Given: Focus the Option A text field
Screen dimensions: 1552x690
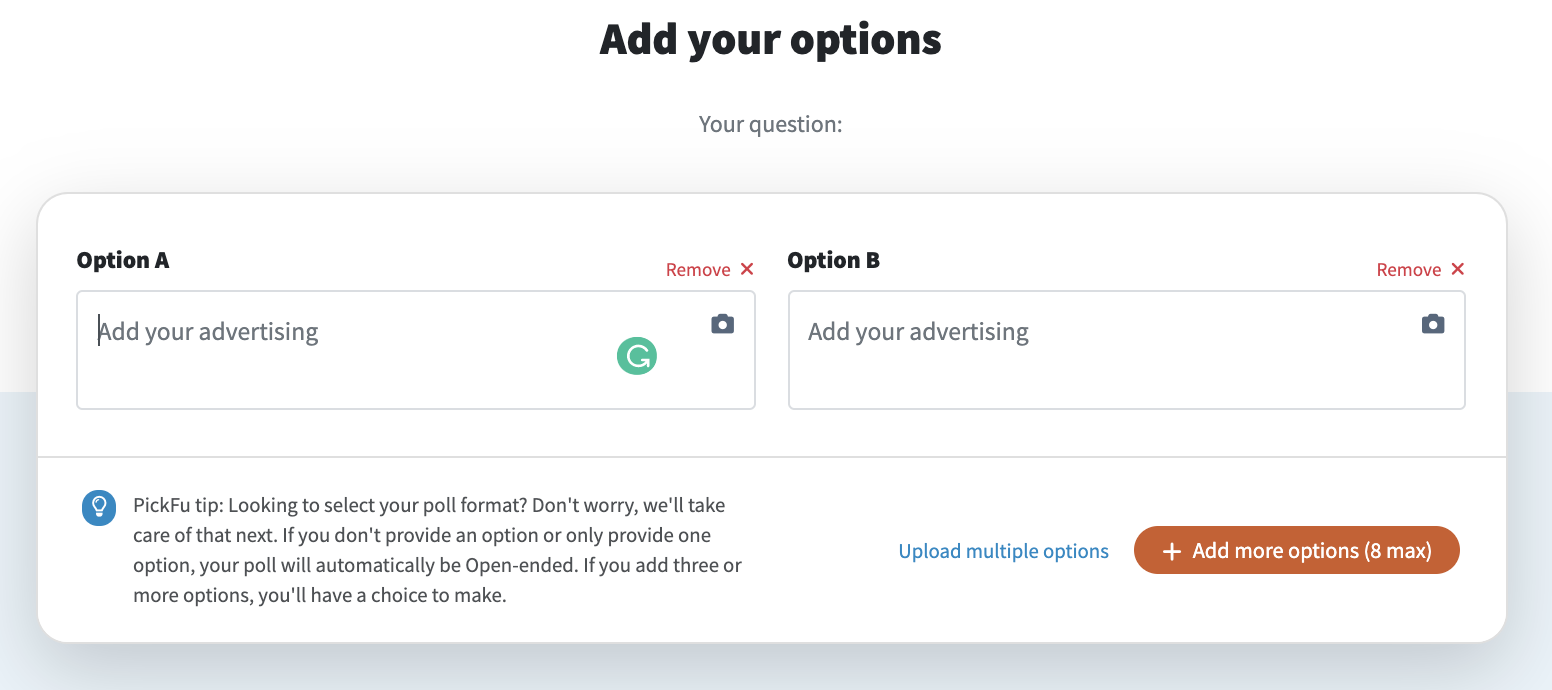Looking at the screenshot, I should click(416, 350).
